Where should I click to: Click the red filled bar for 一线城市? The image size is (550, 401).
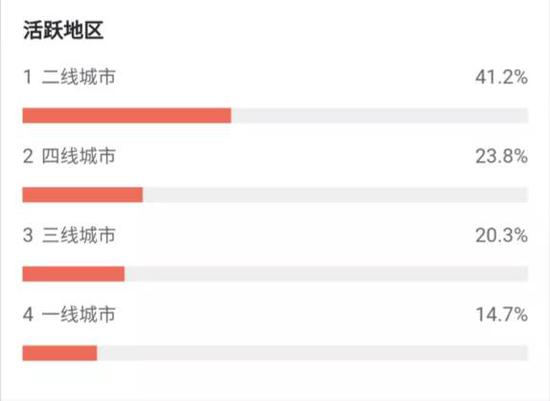pyautogui.click(x=60, y=353)
